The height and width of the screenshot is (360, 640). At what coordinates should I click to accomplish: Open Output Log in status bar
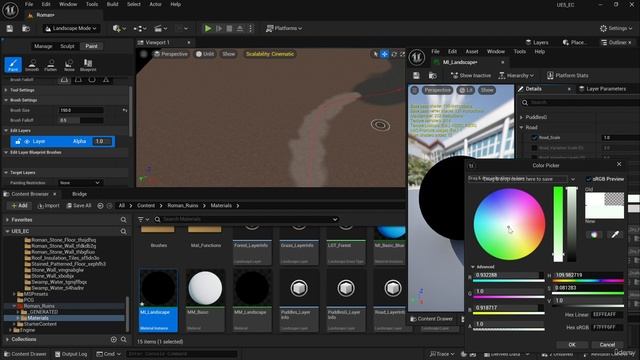coord(71,354)
